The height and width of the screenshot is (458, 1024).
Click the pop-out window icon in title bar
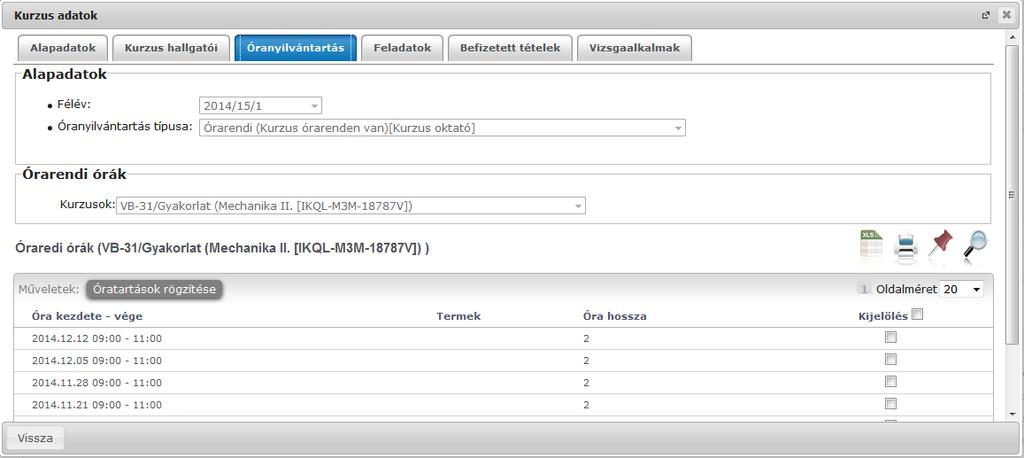coord(986,16)
